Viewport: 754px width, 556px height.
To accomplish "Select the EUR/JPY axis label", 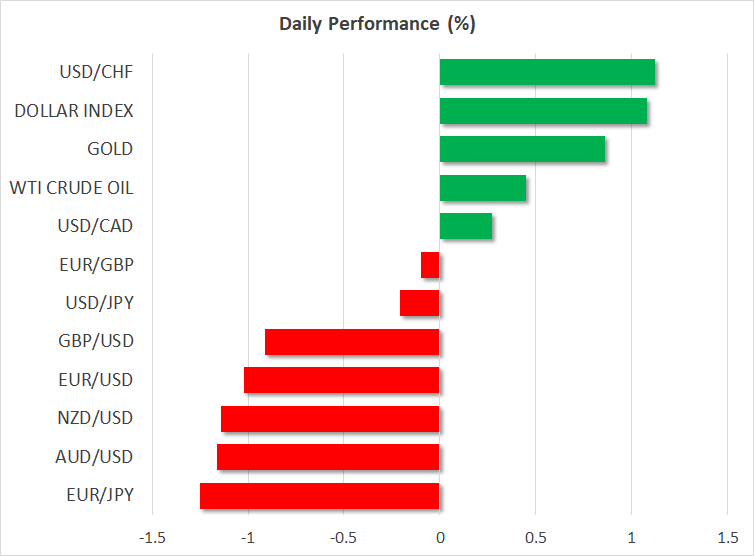I will [x=102, y=495].
